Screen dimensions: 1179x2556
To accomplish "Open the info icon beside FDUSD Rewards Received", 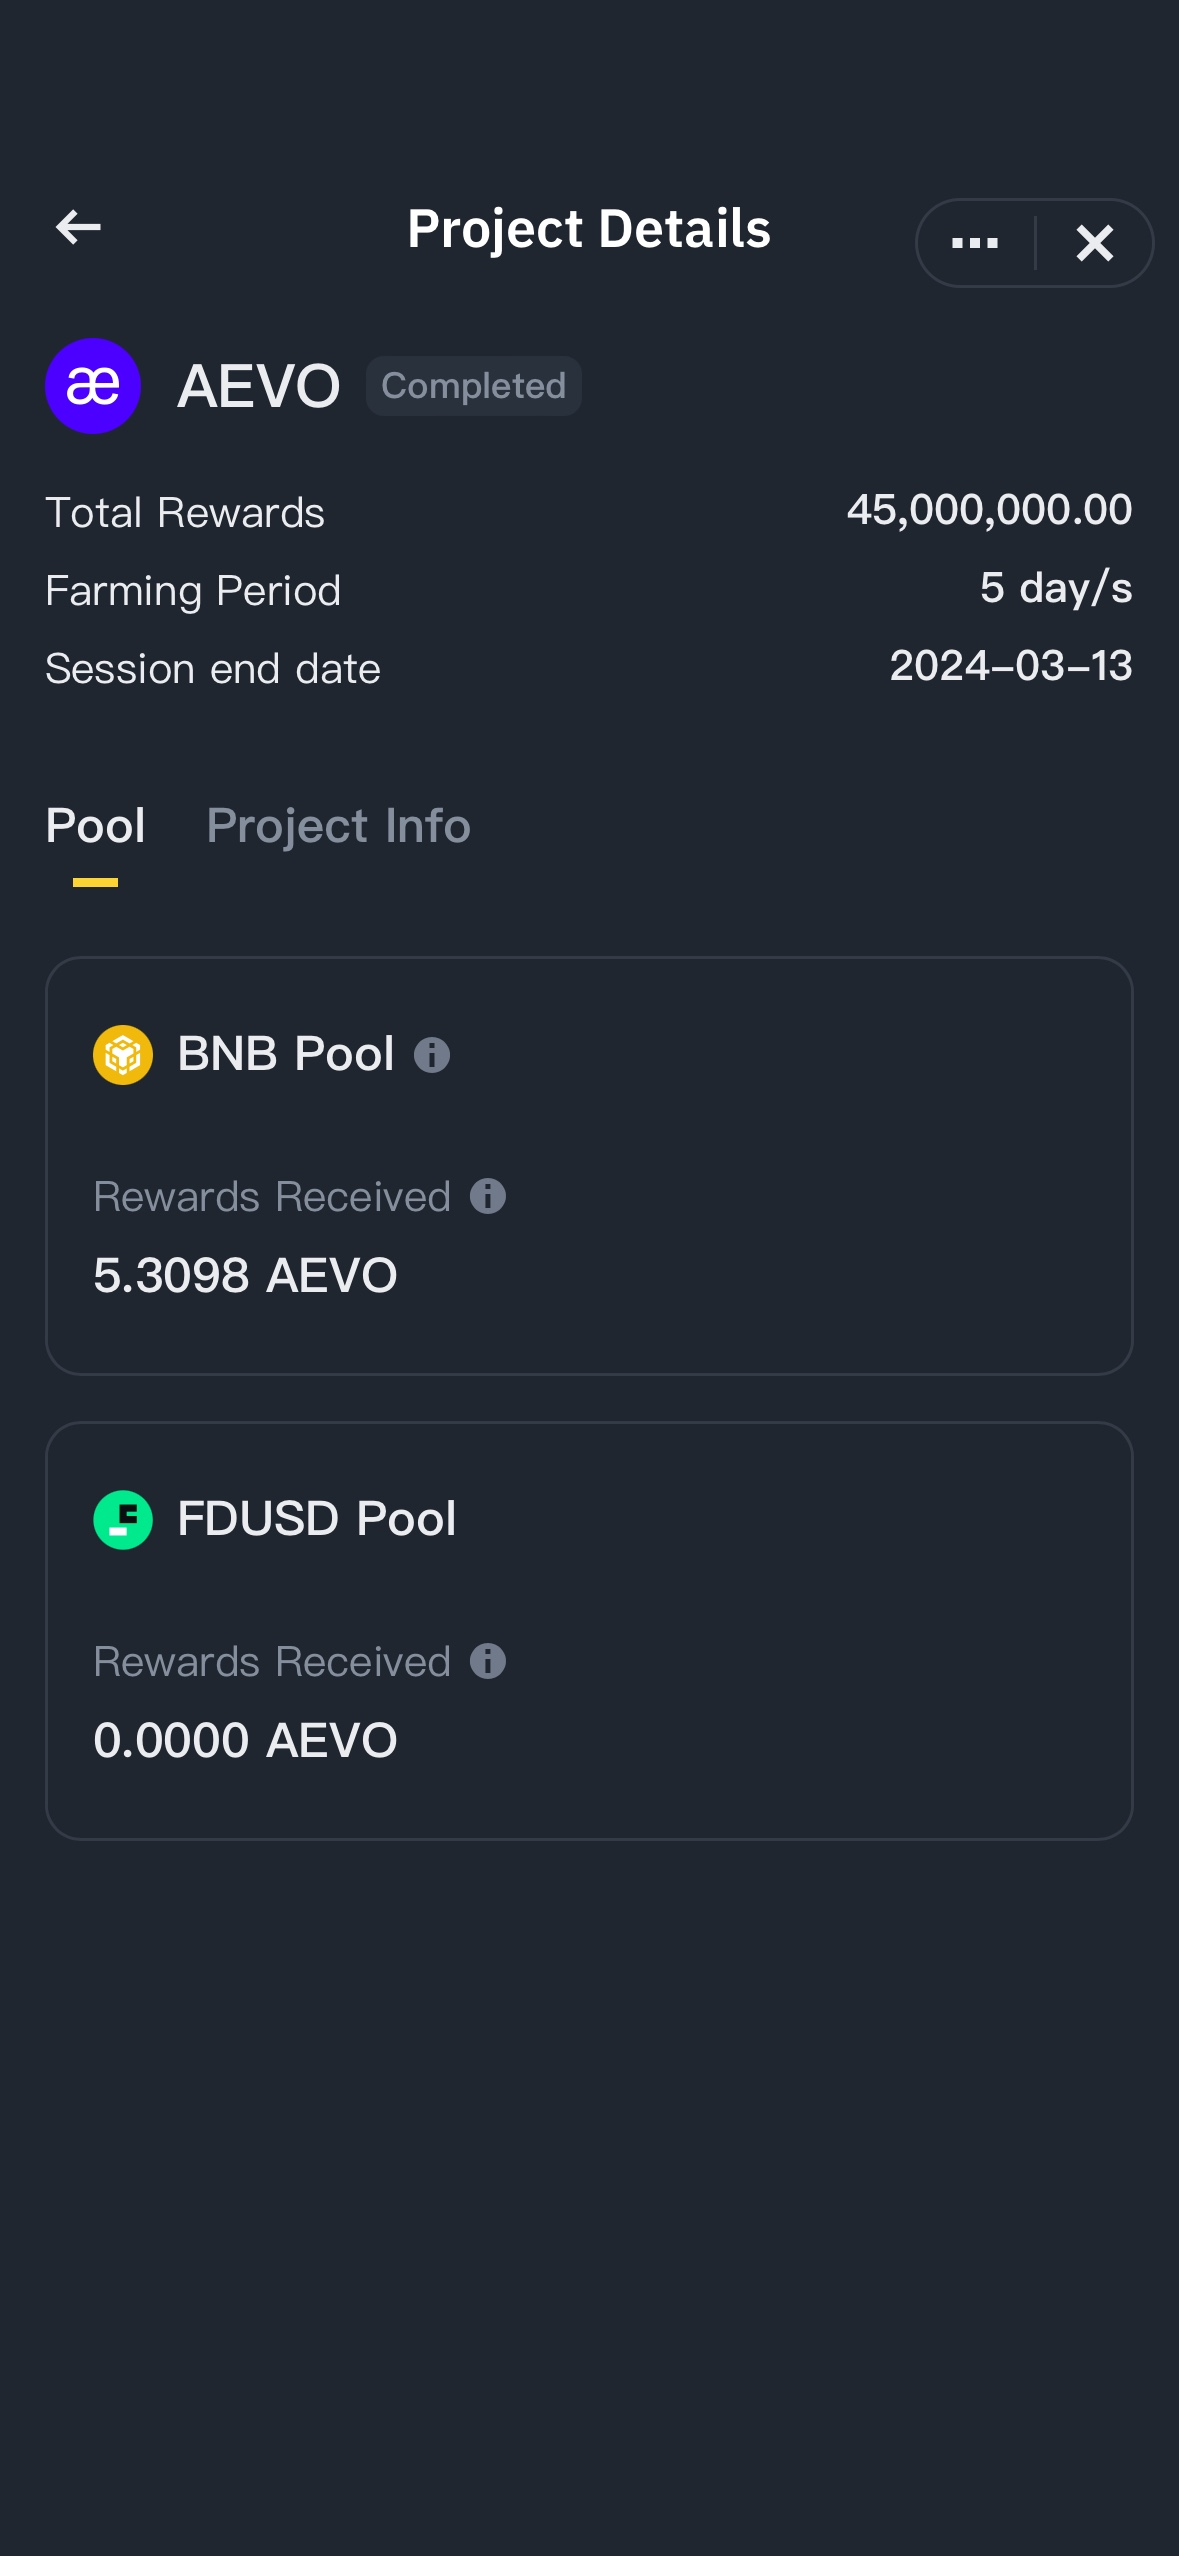I will click(x=488, y=1661).
